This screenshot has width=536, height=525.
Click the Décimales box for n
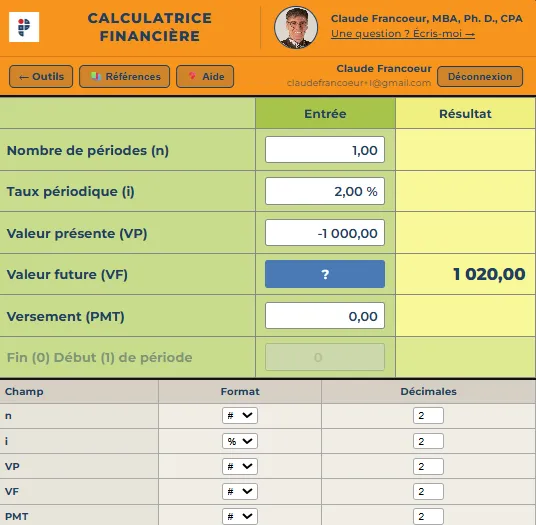(428, 416)
